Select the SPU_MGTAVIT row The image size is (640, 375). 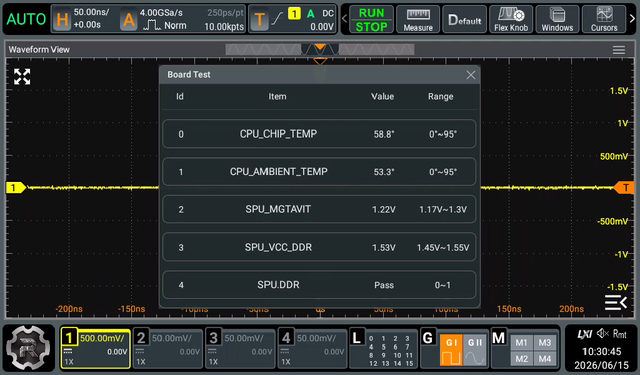pyautogui.click(x=319, y=209)
